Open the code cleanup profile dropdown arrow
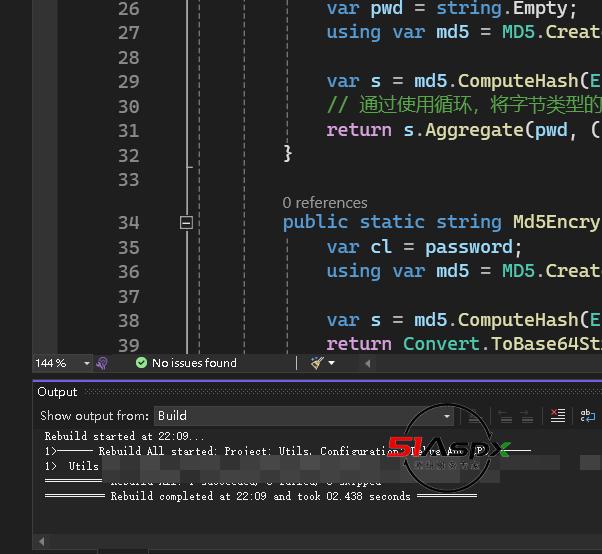 click(x=331, y=363)
